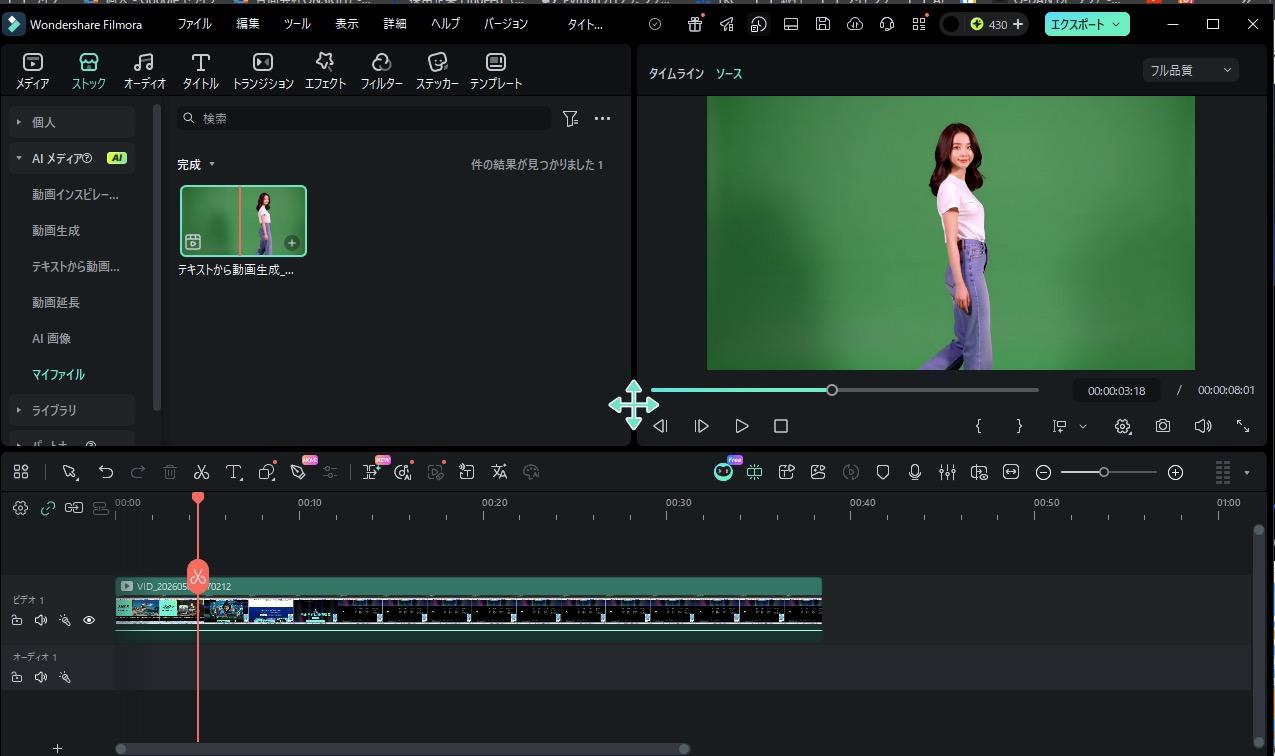Click the voiceover microphone icon
The width and height of the screenshot is (1275, 756).
click(x=914, y=472)
